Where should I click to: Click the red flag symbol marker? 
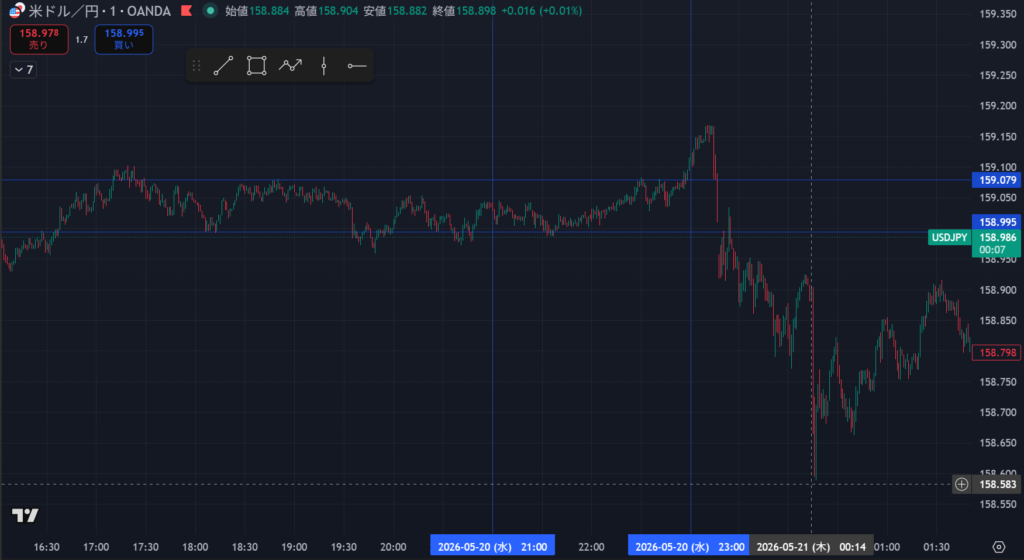click(x=187, y=10)
